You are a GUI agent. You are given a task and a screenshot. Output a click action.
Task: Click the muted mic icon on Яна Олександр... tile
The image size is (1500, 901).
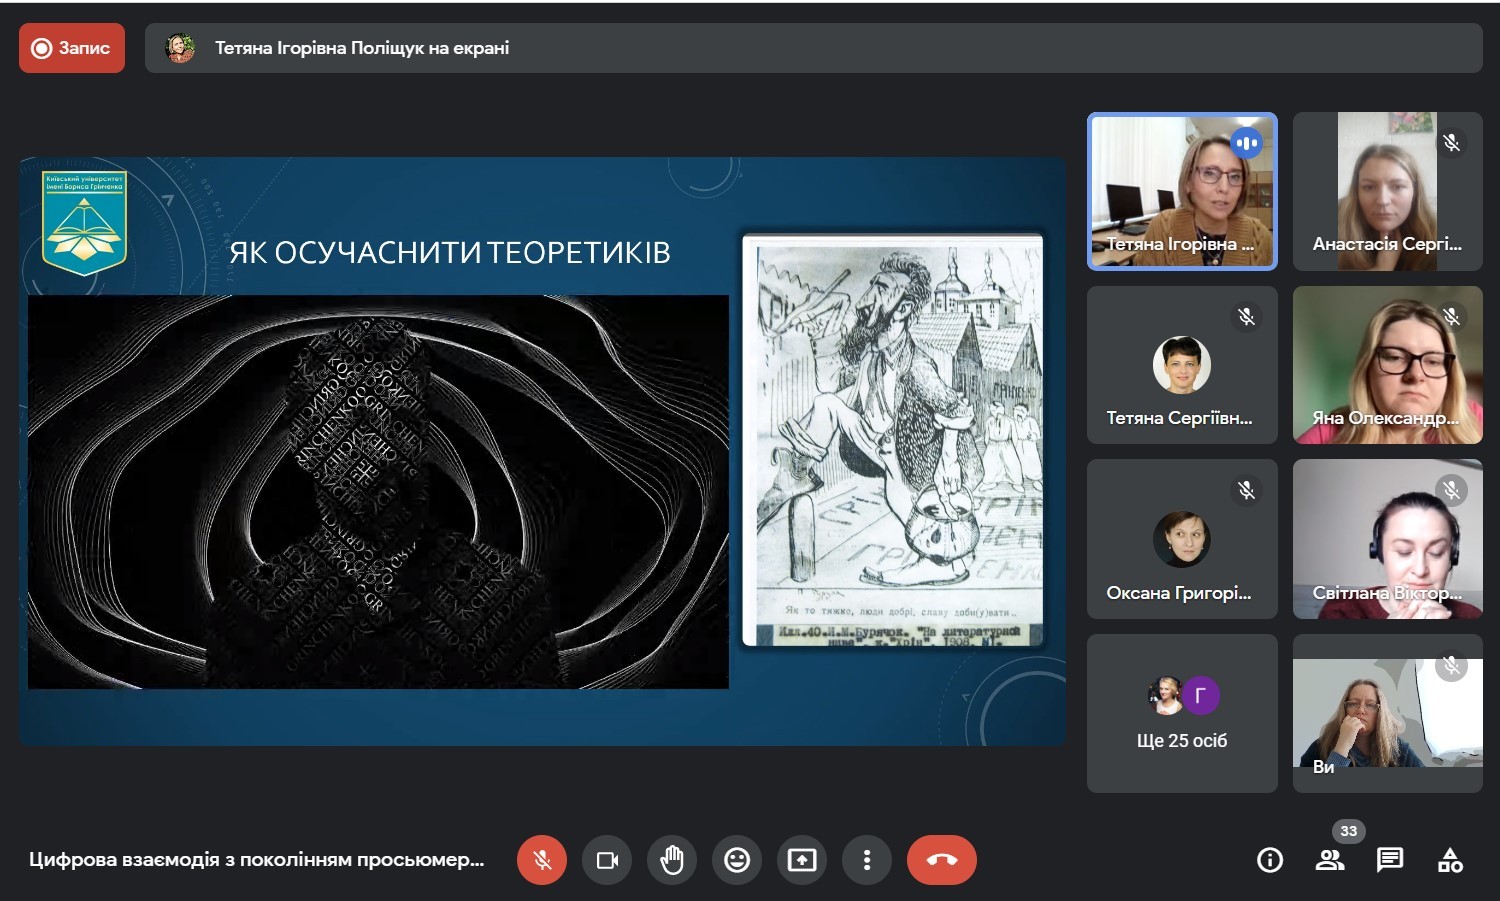click(x=1451, y=317)
